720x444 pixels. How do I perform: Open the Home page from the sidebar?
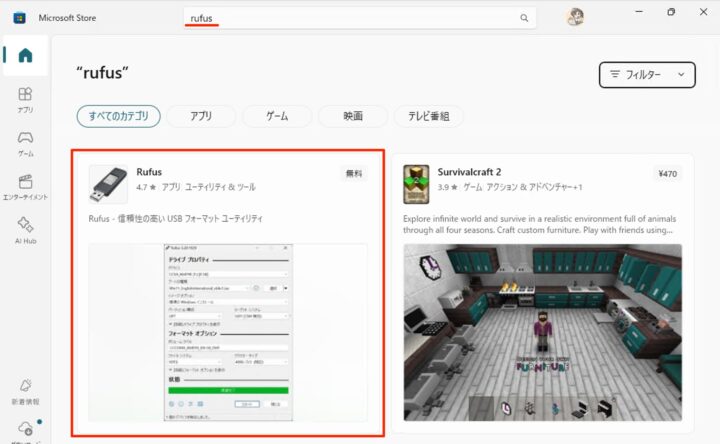(25, 56)
